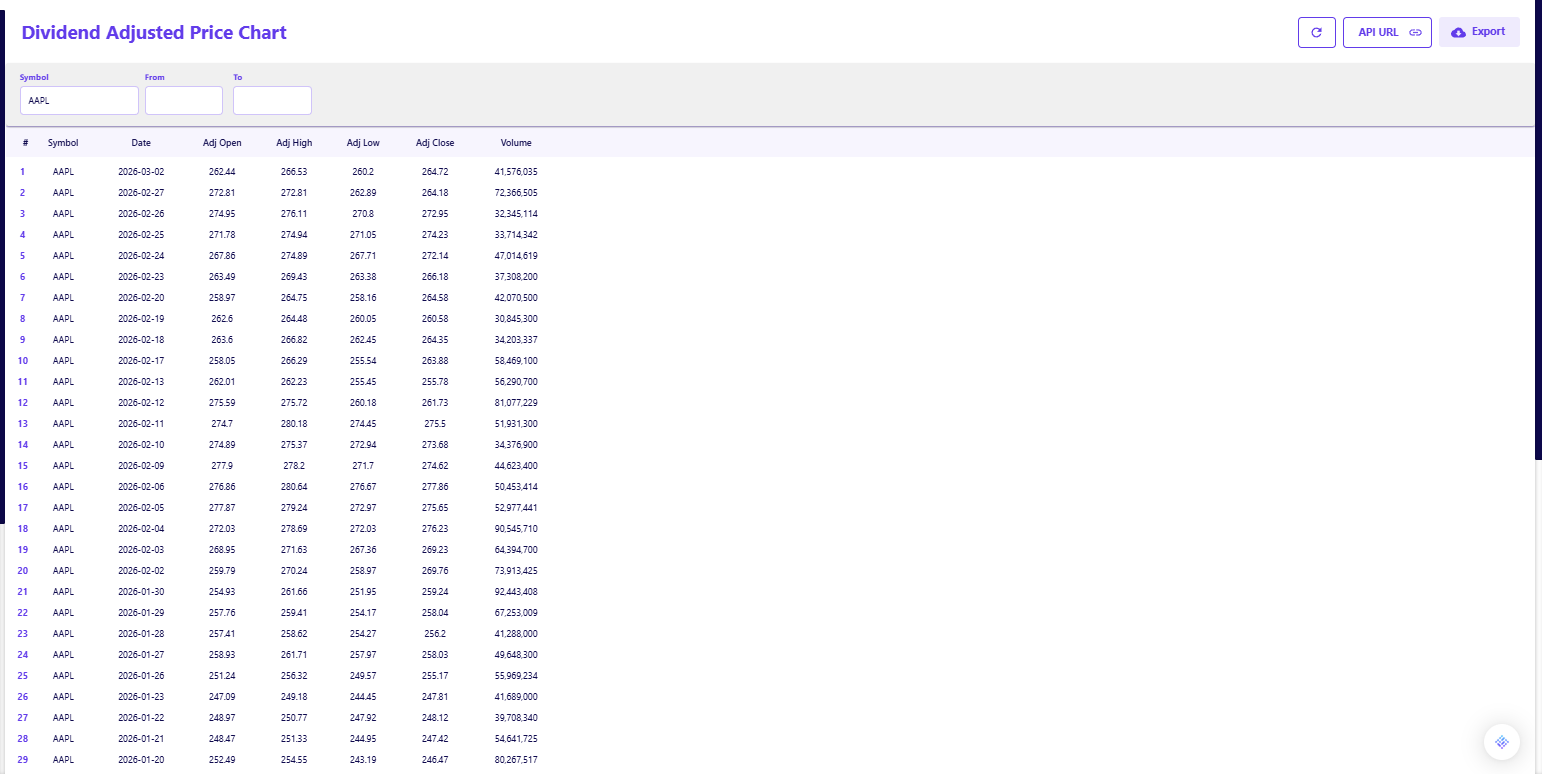This screenshot has height=774, width=1542.
Task: Click the 2026-02-12 date cell
Action: point(141,402)
